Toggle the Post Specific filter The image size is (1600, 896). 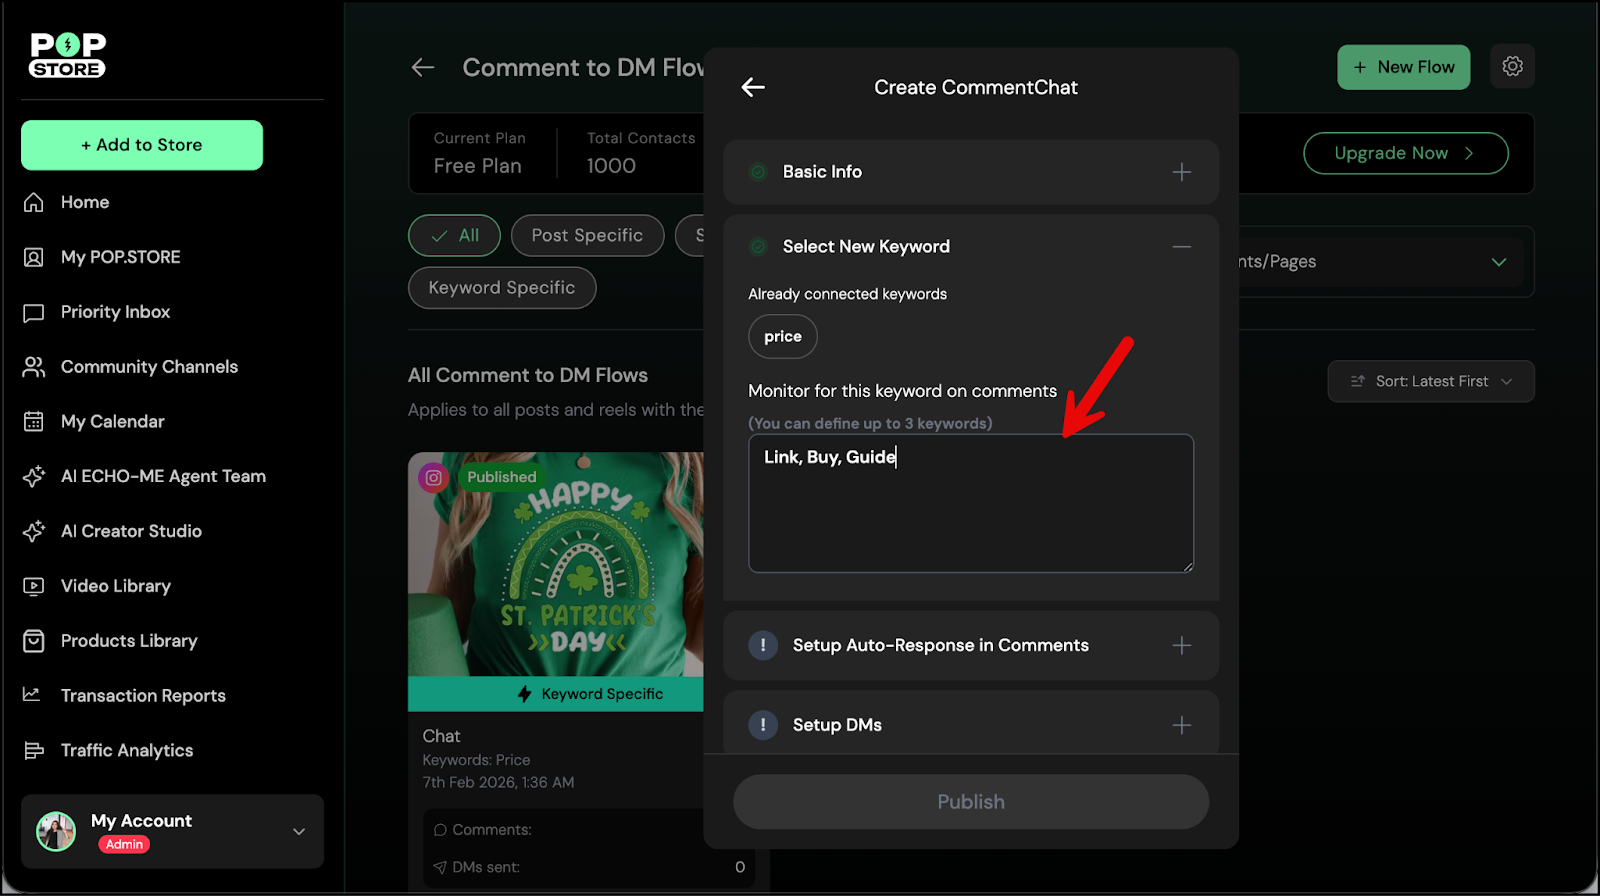point(587,236)
